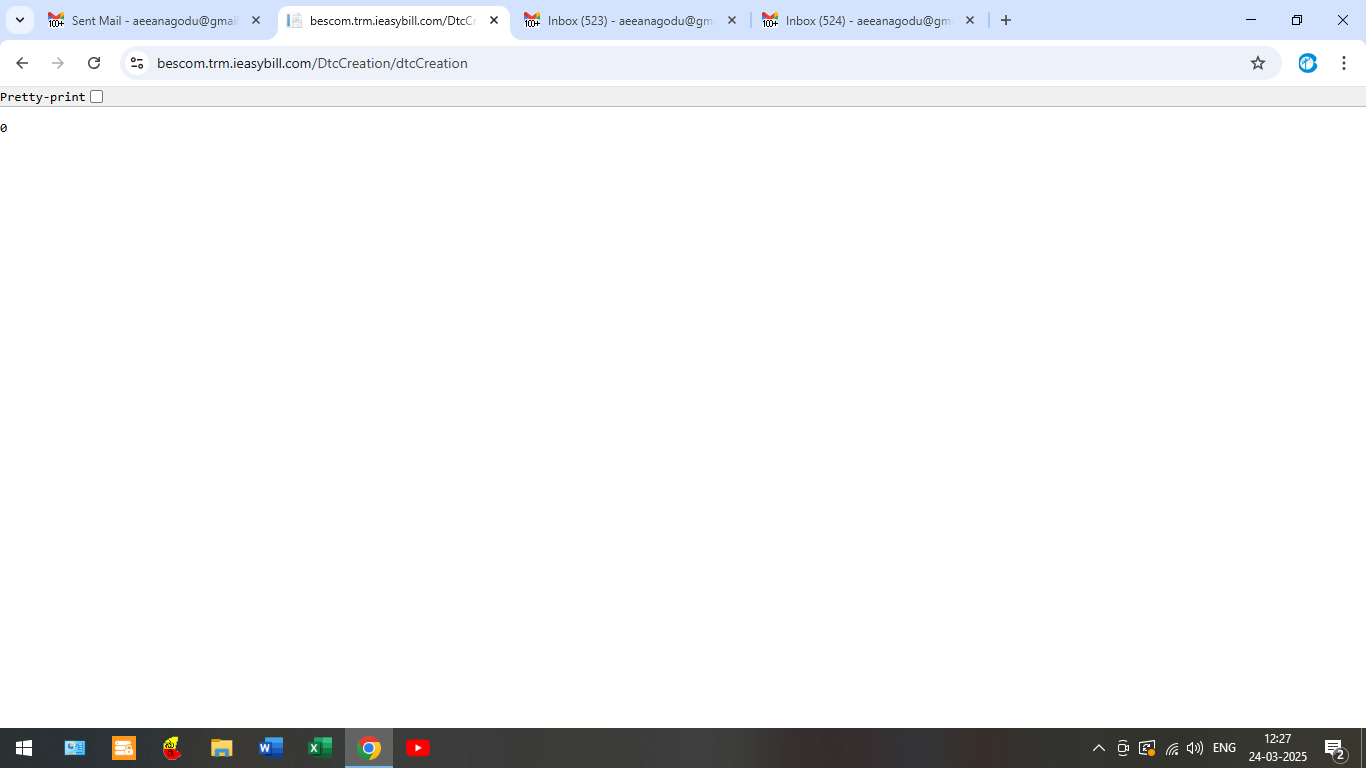Open the first pinned taskbar app after Start

click(x=75, y=748)
